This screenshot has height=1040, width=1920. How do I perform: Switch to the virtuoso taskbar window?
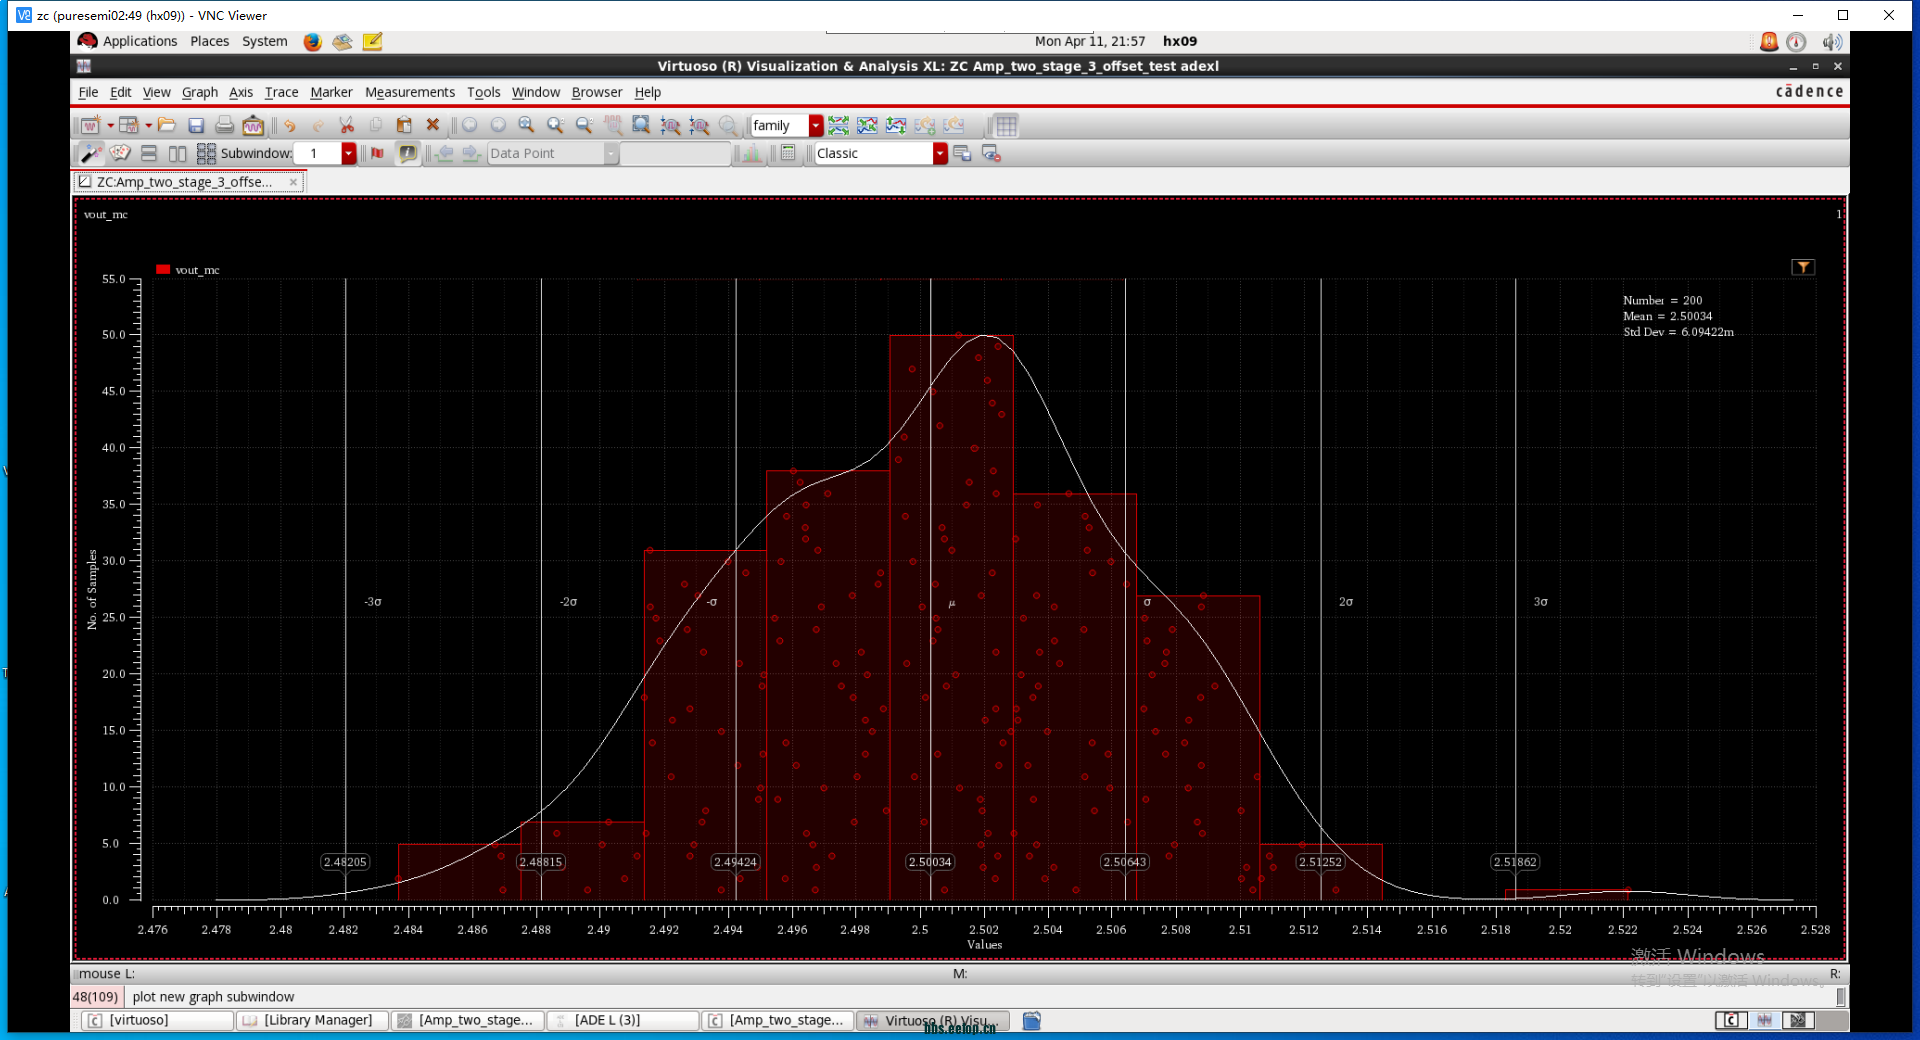(157, 1020)
